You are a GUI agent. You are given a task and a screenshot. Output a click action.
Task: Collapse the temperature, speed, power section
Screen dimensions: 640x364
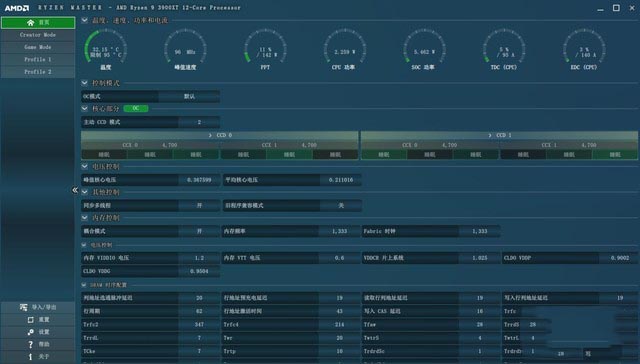tap(84, 20)
